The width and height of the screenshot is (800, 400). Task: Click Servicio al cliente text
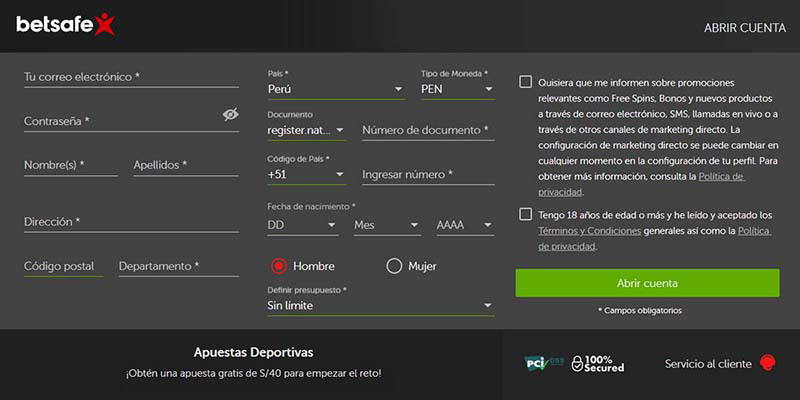[x=708, y=364]
